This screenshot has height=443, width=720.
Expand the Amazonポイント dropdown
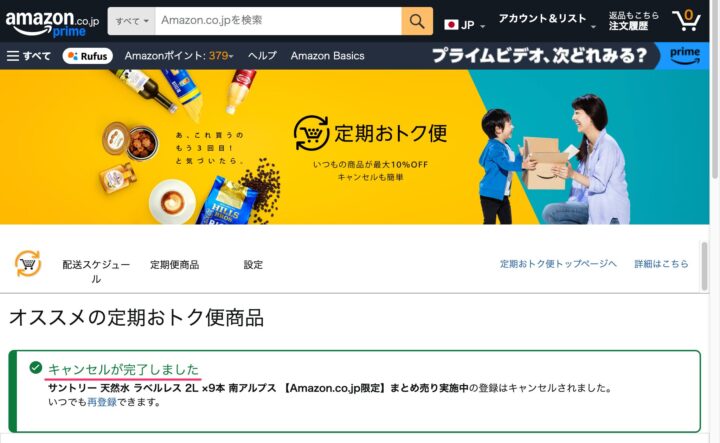tap(179, 56)
